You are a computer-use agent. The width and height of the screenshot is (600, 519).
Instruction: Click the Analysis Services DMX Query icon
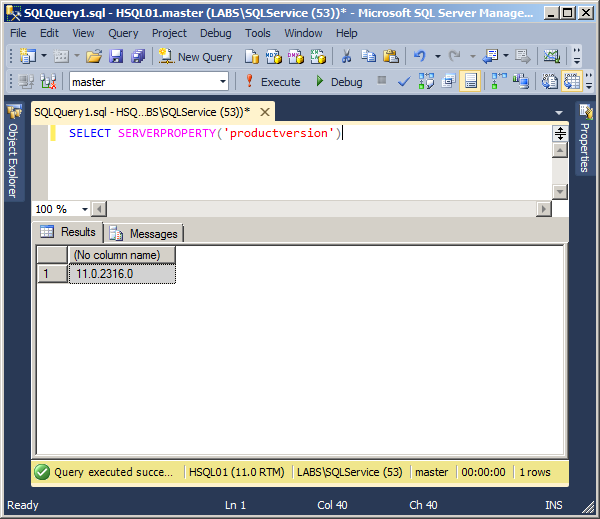(x=296, y=57)
